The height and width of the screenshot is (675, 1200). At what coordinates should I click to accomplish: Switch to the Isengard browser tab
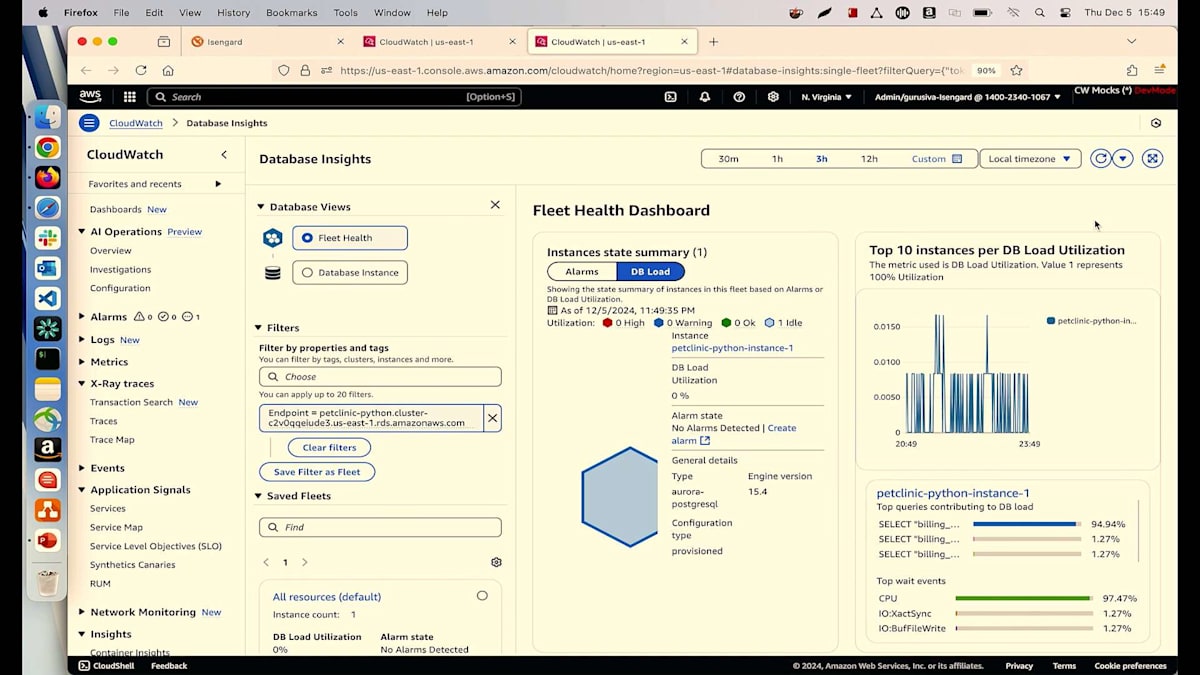[x=266, y=42]
